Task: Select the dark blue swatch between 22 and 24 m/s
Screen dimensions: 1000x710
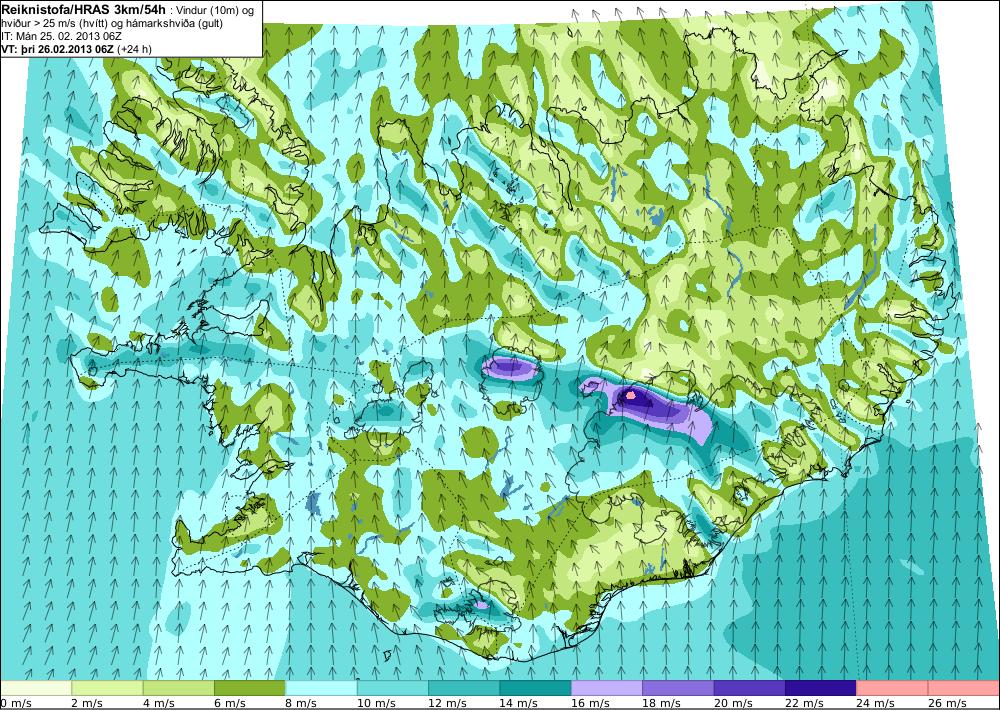Action: 821,688
